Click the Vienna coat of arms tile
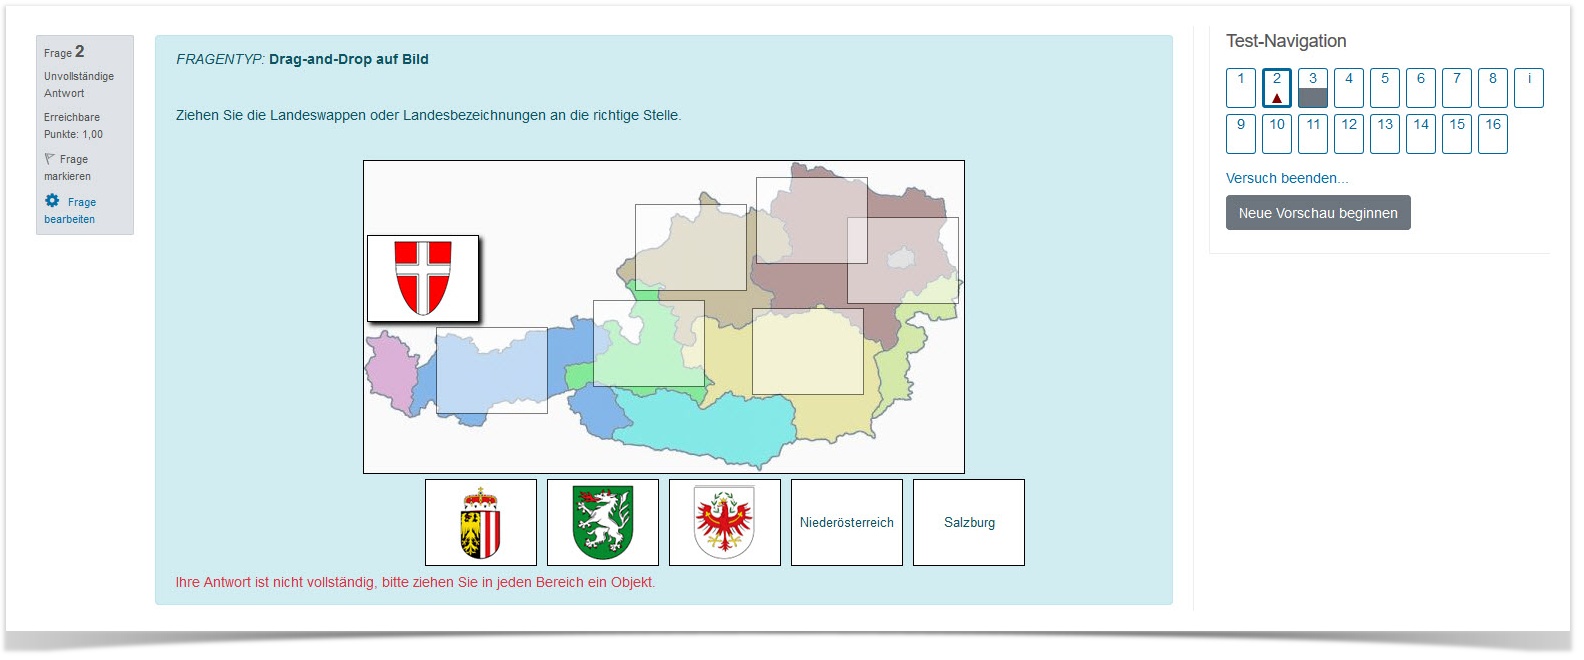Screen dimensions: 1584x660 pyautogui.click(x=423, y=278)
